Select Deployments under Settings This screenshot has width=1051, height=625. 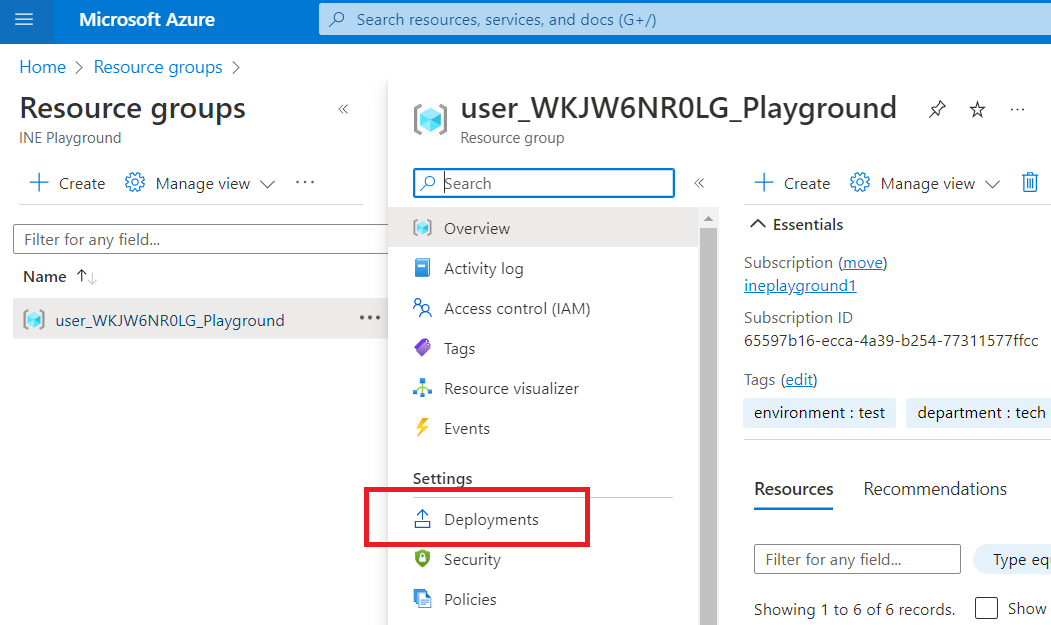490,519
